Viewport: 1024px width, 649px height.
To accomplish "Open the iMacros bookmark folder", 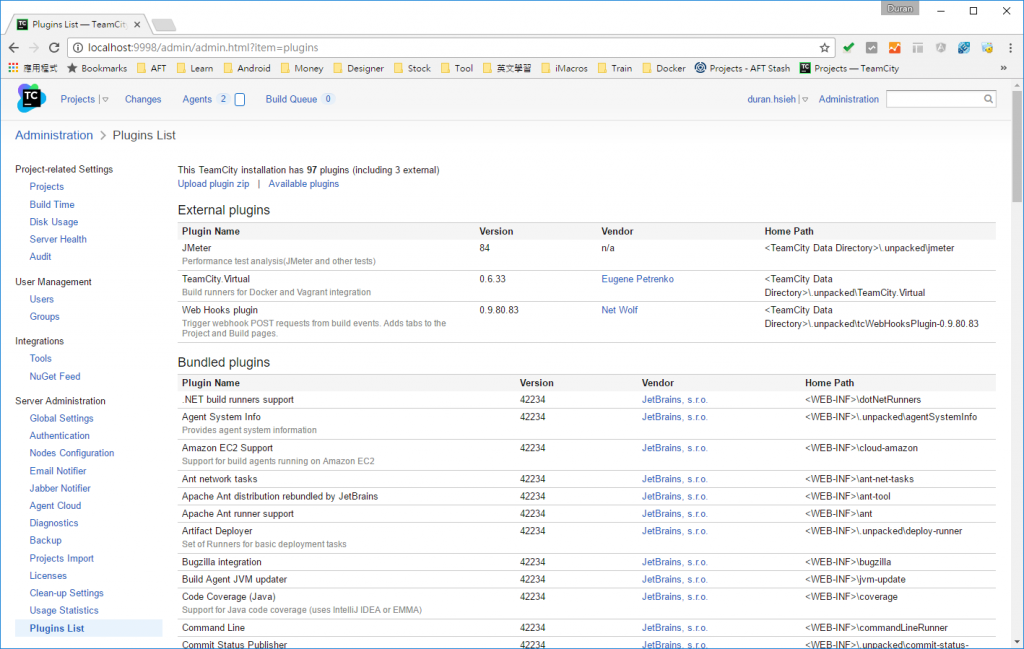I will [564, 68].
